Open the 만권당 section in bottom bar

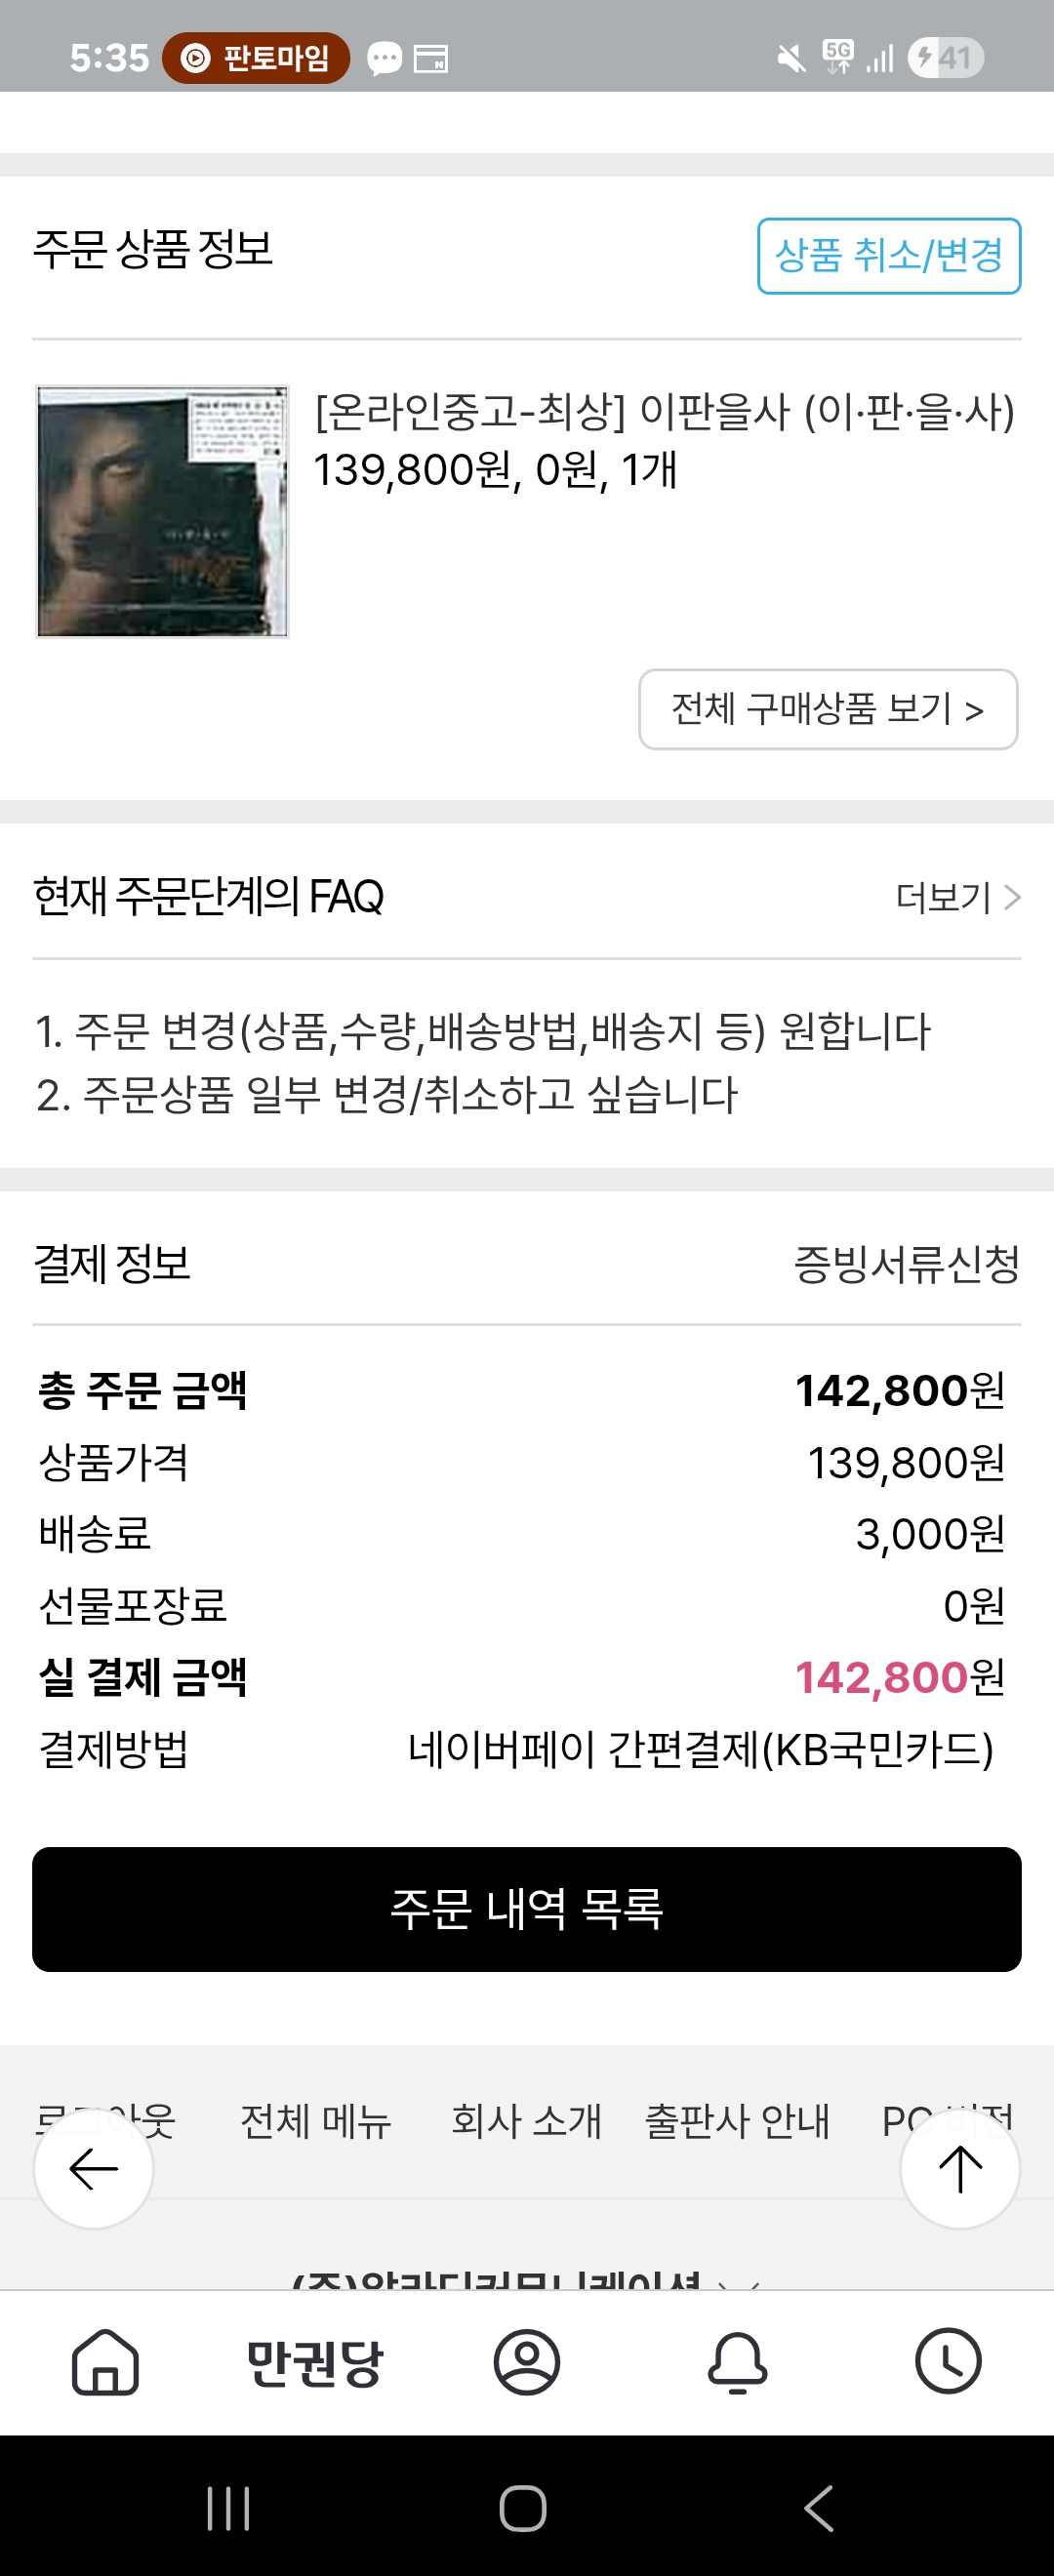pos(315,2362)
